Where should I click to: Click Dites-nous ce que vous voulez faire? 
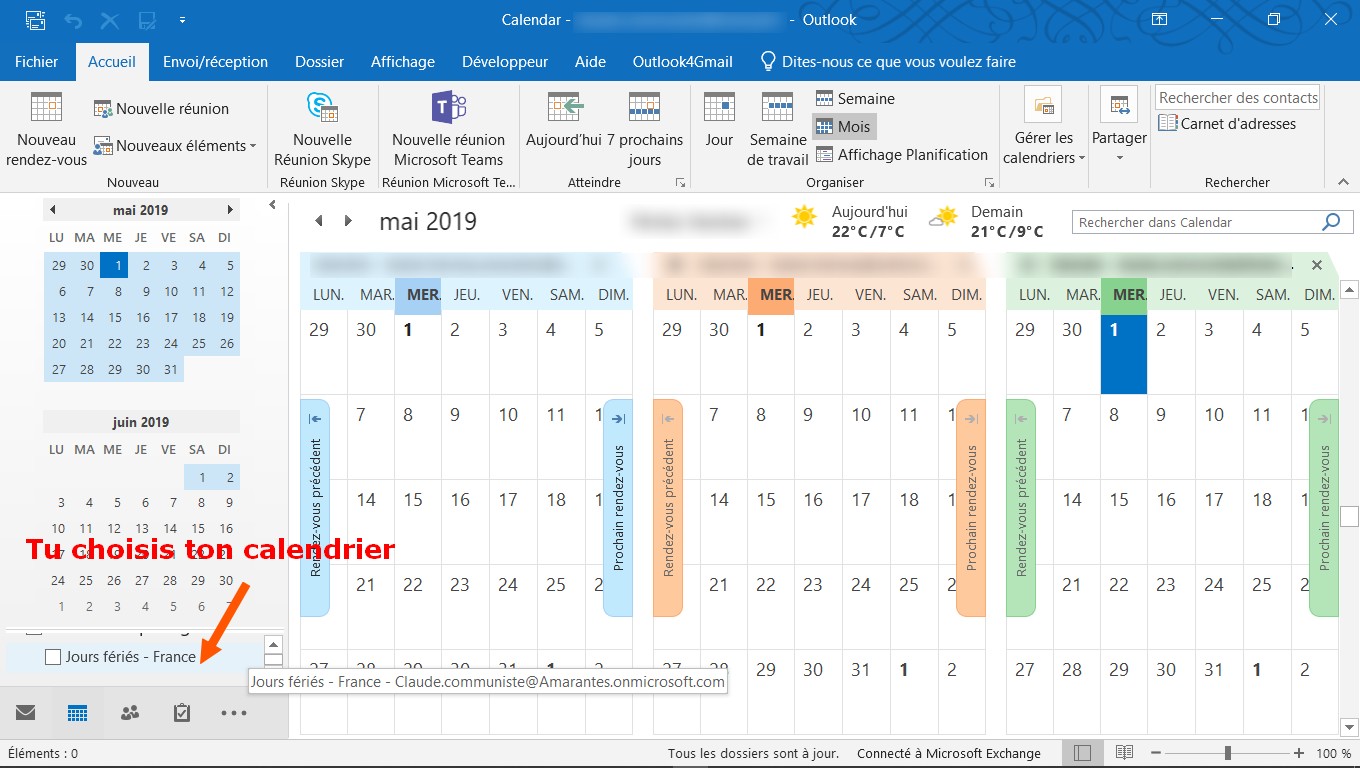[888, 61]
